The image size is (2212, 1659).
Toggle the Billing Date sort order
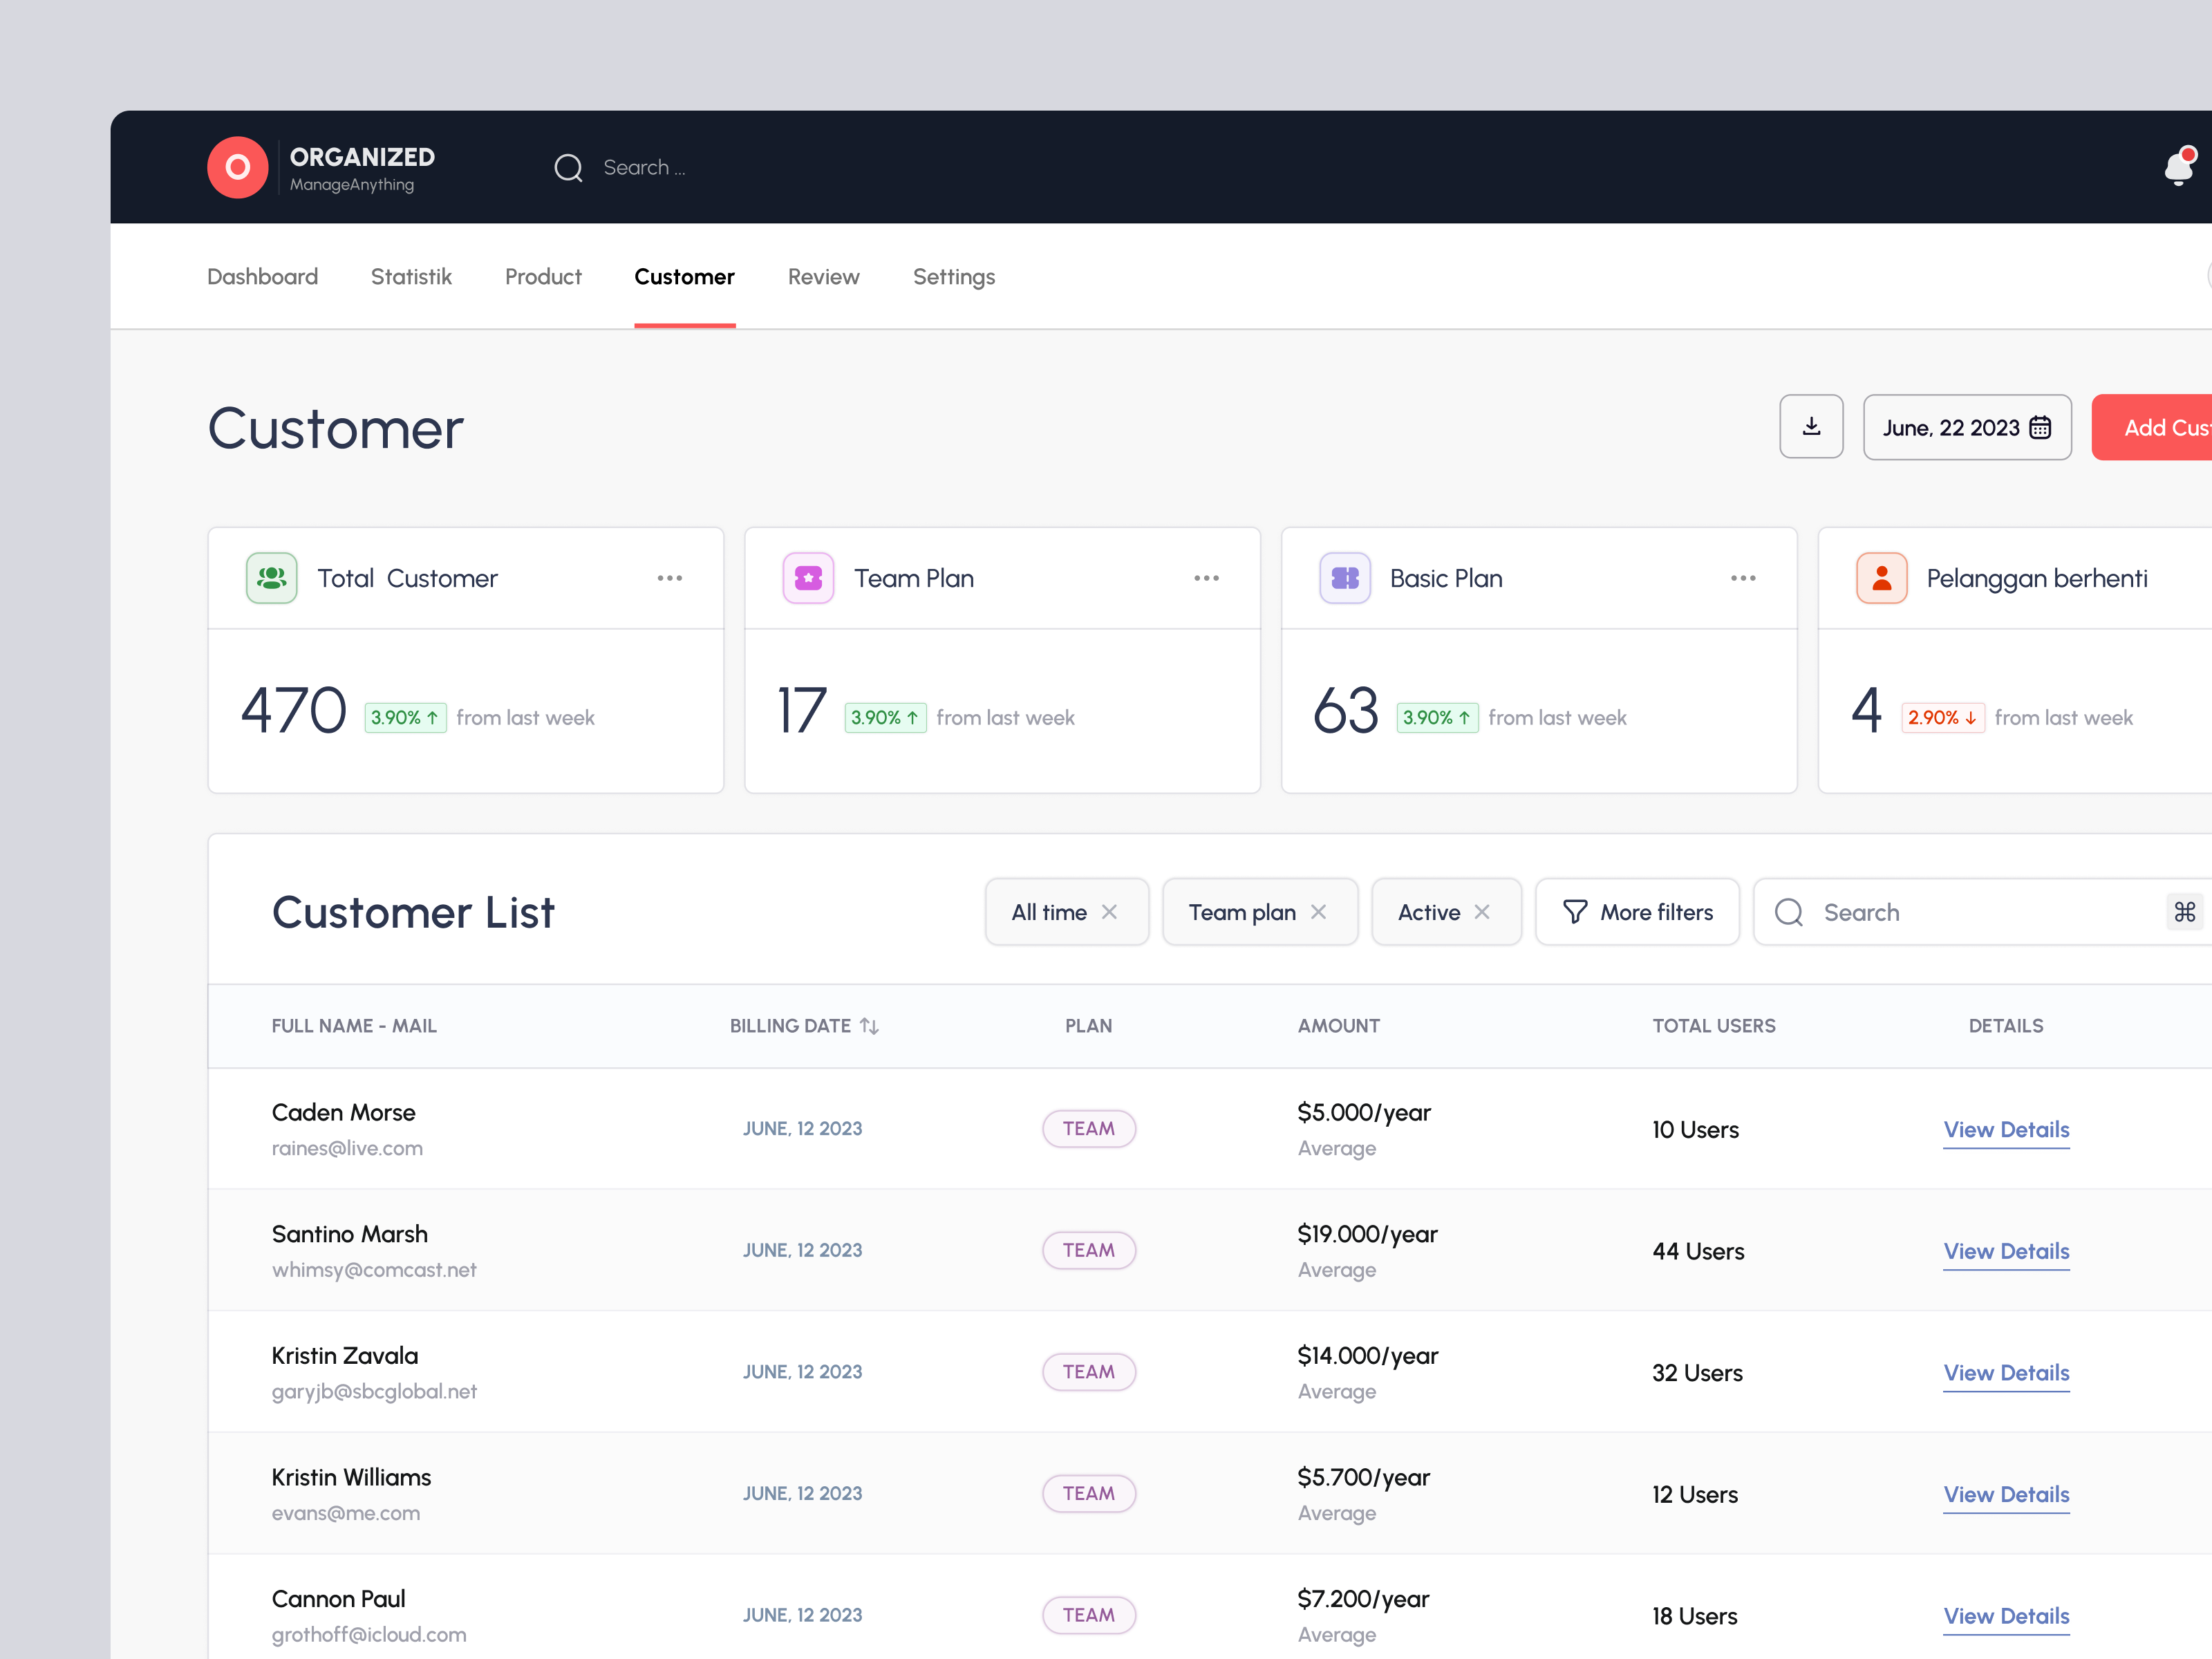click(x=869, y=1025)
